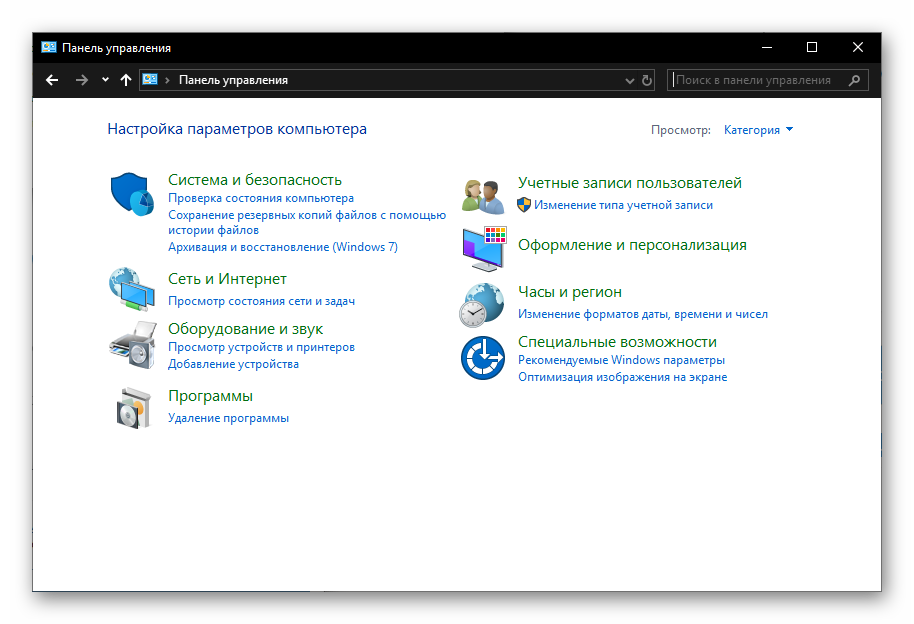Open Программы category heading
The image size is (914, 624).
[210, 396]
